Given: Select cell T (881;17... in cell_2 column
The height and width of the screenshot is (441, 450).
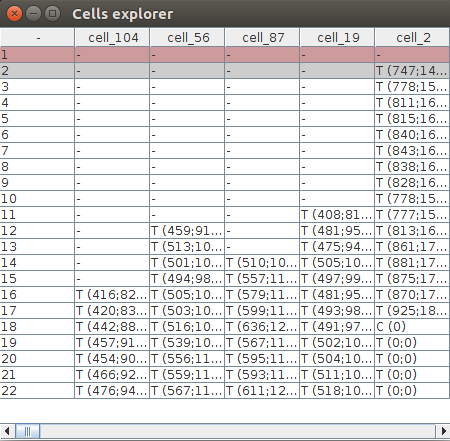Looking at the screenshot, I should [x=412, y=263].
